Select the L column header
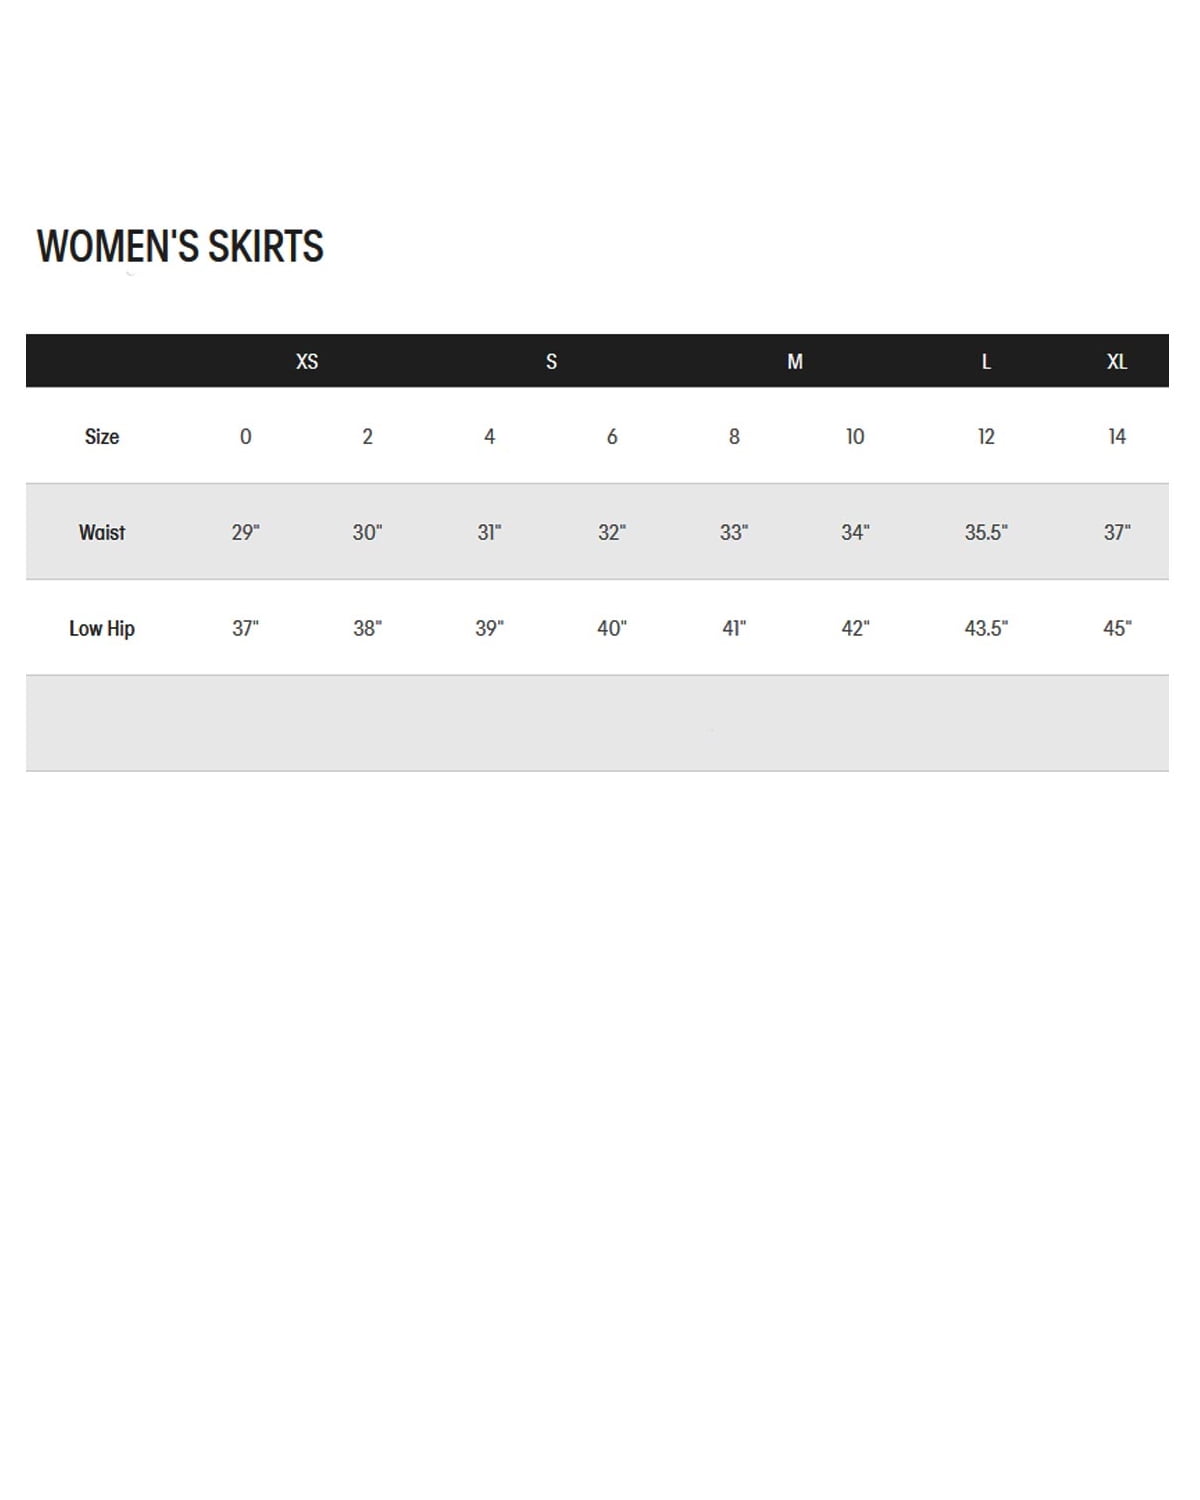Viewport: 1200px width, 1500px height. point(986,362)
